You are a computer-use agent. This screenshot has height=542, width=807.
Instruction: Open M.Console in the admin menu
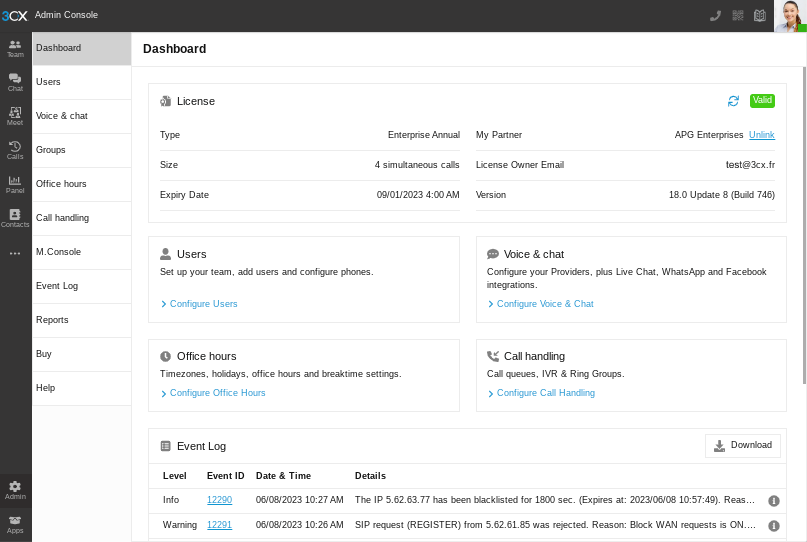(82, 252)
